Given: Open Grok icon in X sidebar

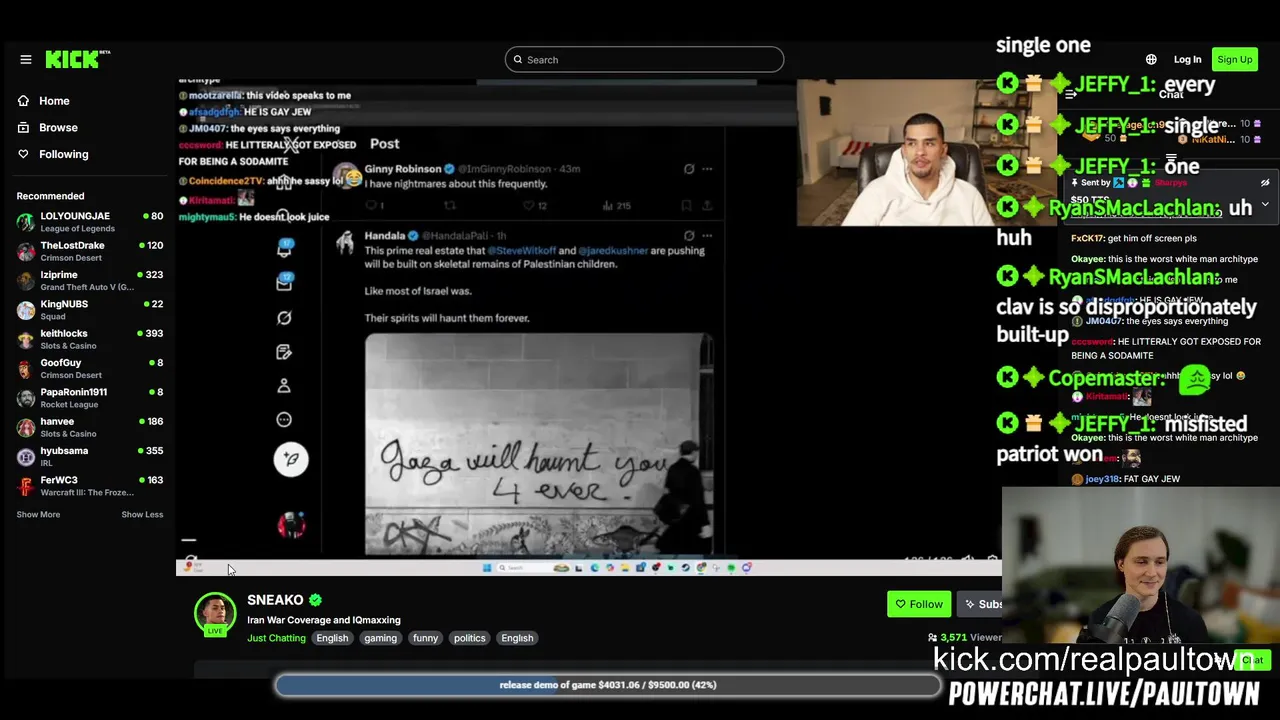Looking at the screenshot, I should [284, 318].
